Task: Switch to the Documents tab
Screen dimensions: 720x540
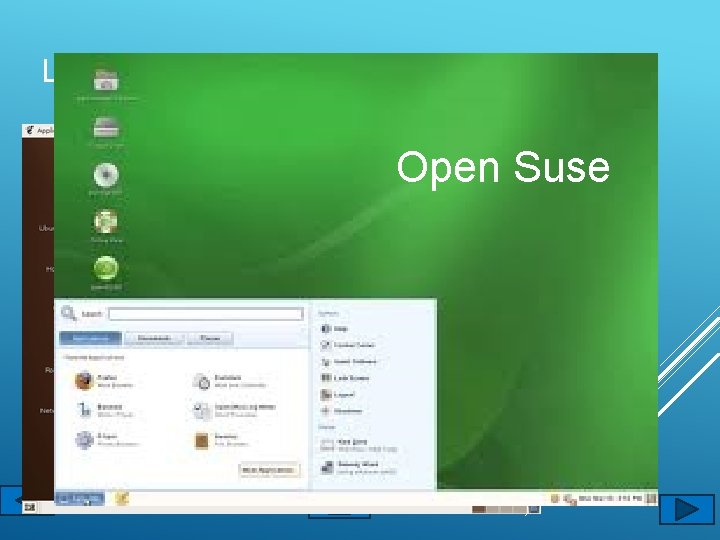Action: pos(154,338)
